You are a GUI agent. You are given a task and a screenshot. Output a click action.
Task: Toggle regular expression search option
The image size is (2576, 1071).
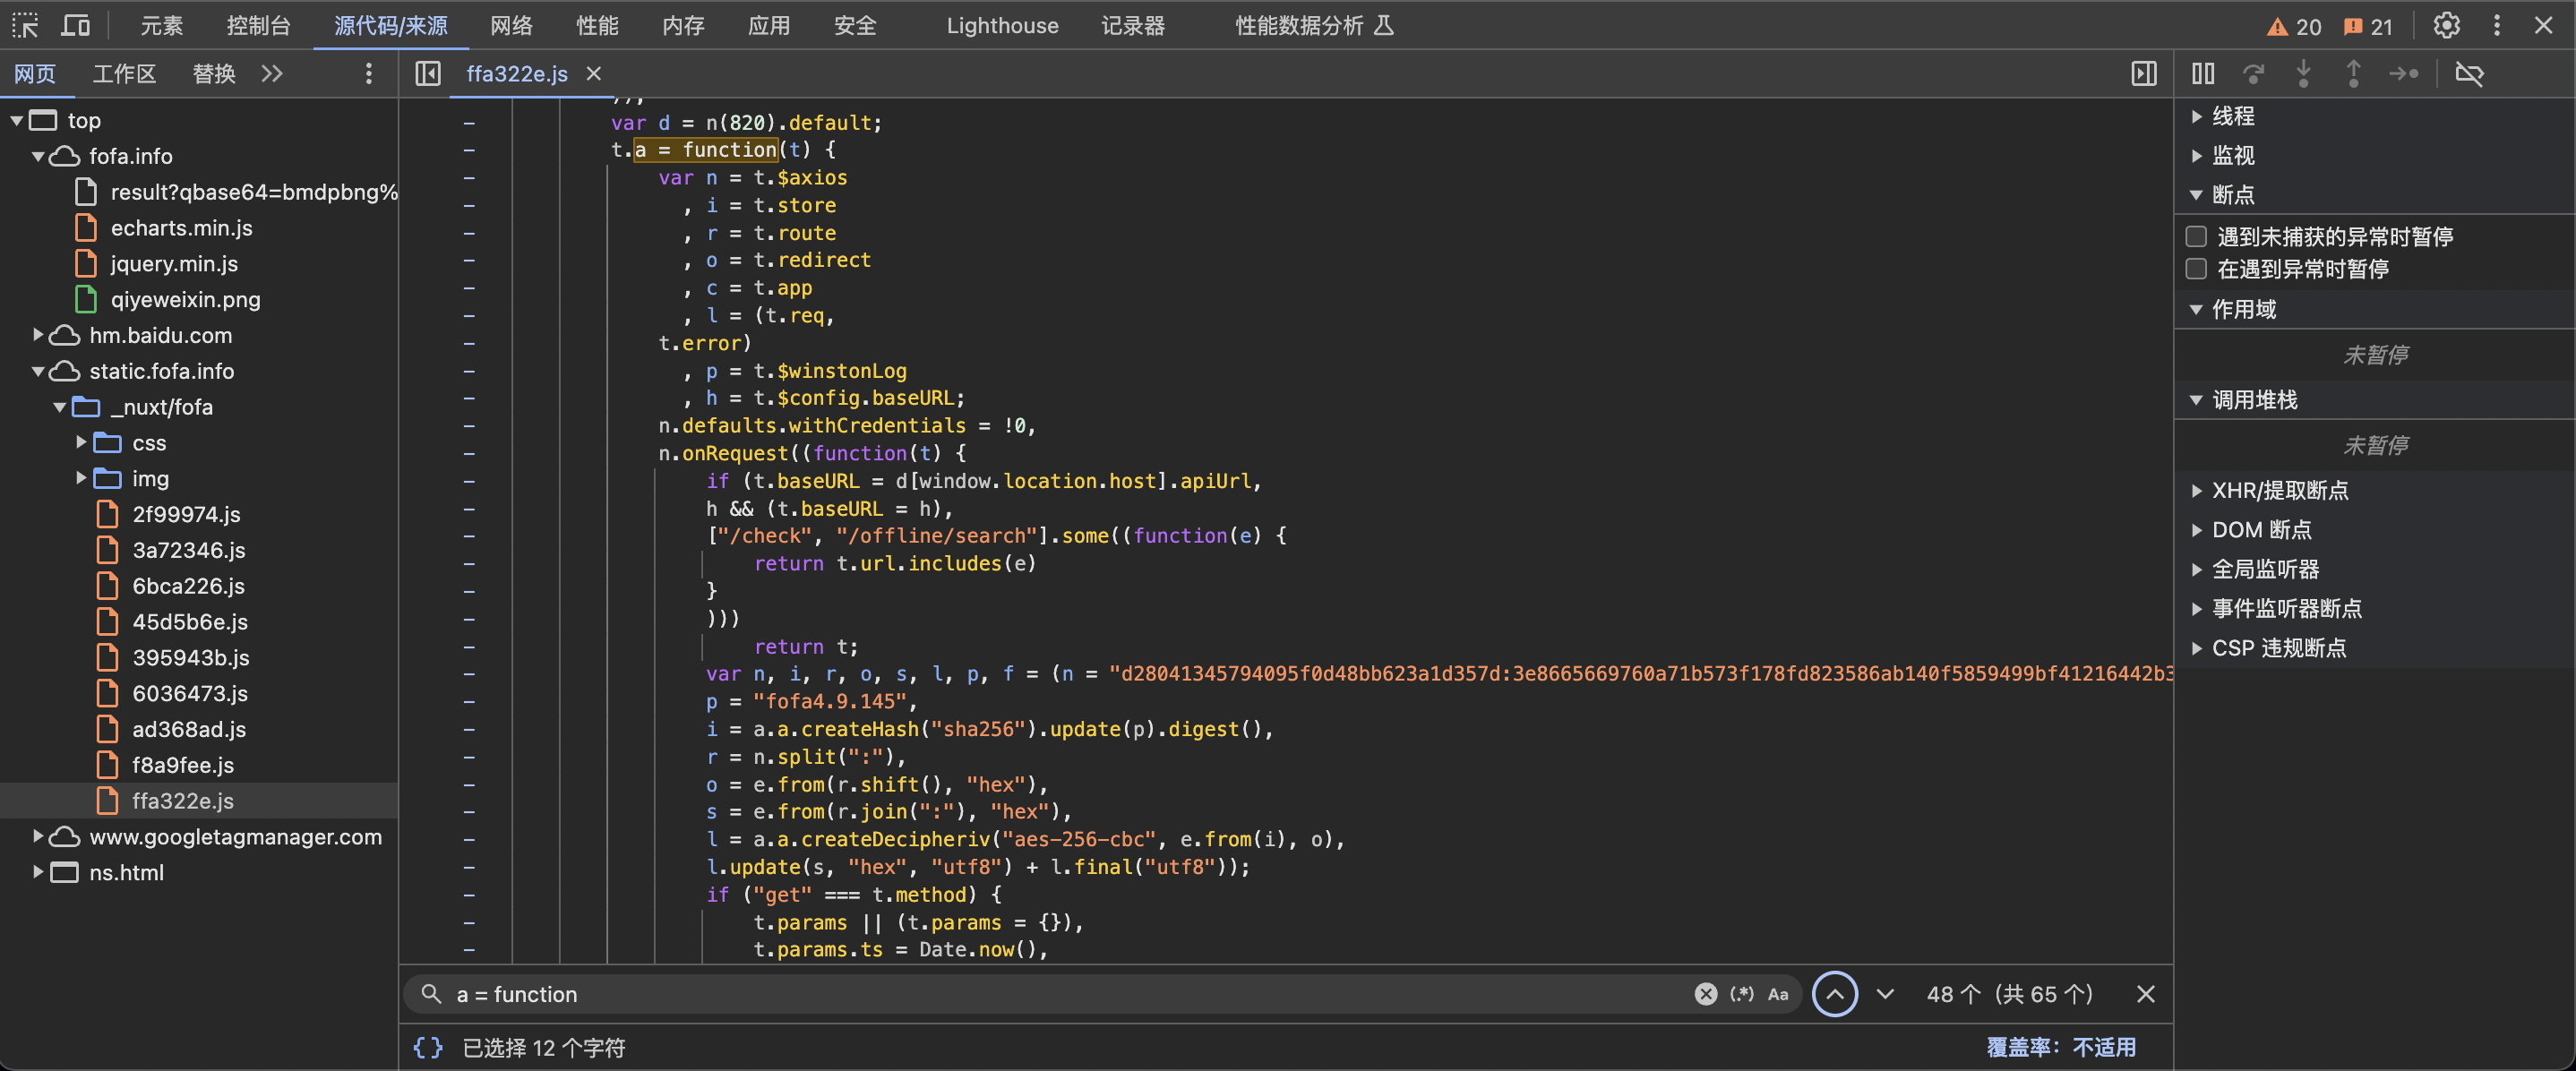click(1742, 994)
